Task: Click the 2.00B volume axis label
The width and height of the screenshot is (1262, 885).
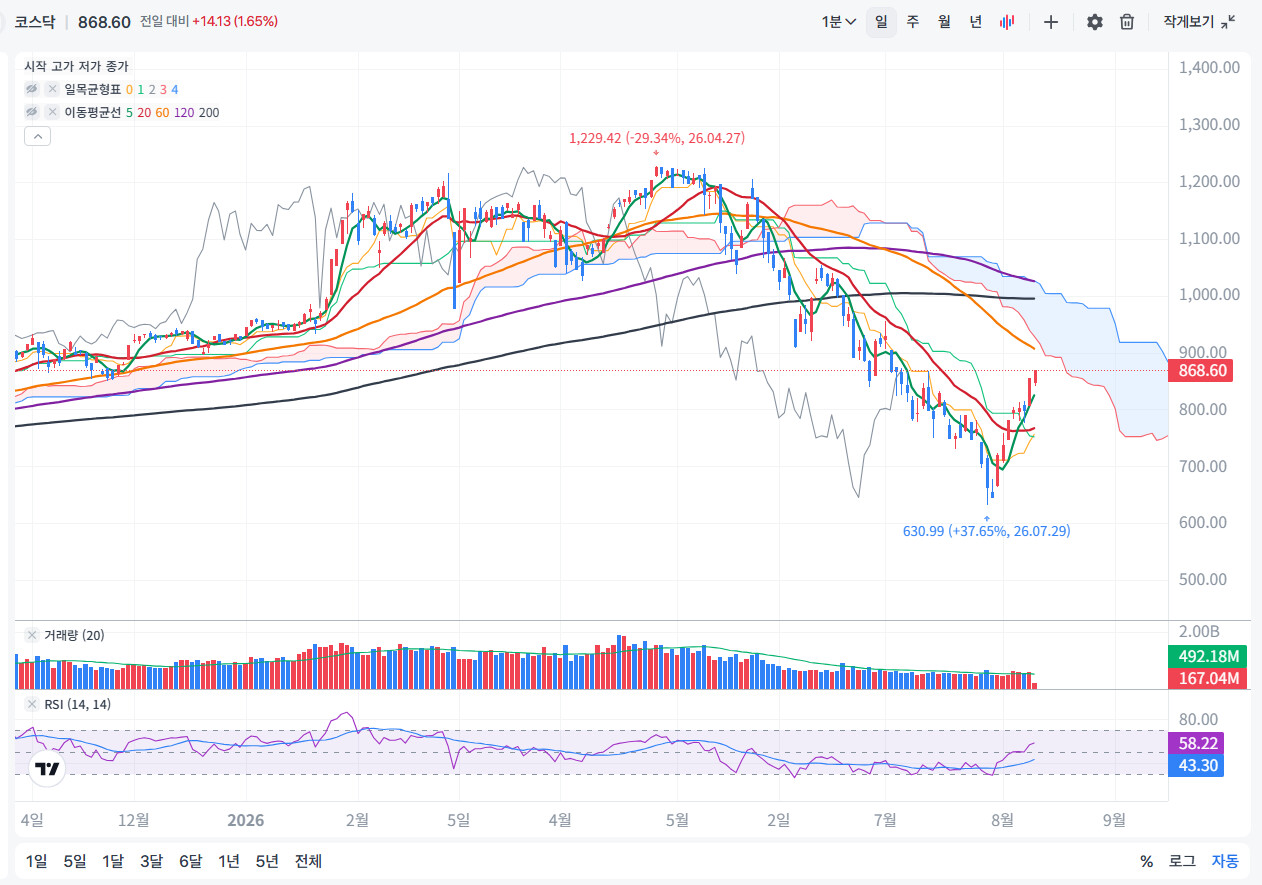Action: pyautogui.click(x=1198, y=632)
